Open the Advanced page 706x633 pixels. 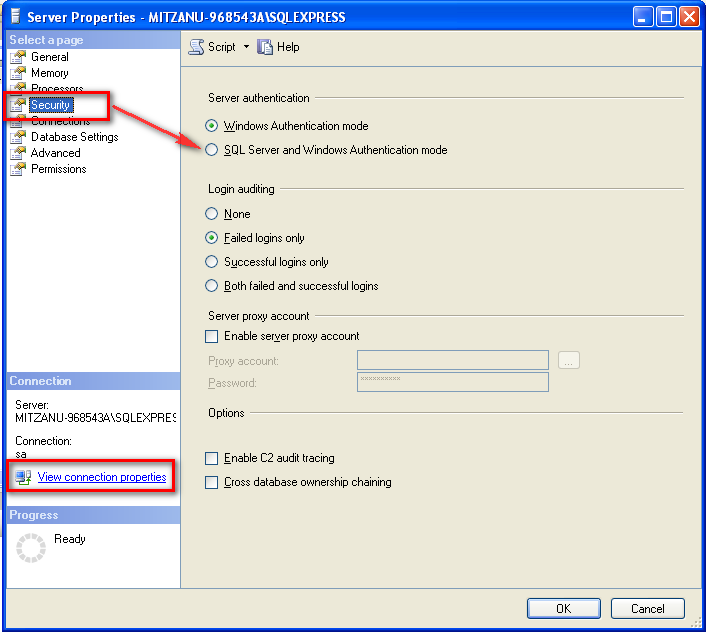(55, 153)
